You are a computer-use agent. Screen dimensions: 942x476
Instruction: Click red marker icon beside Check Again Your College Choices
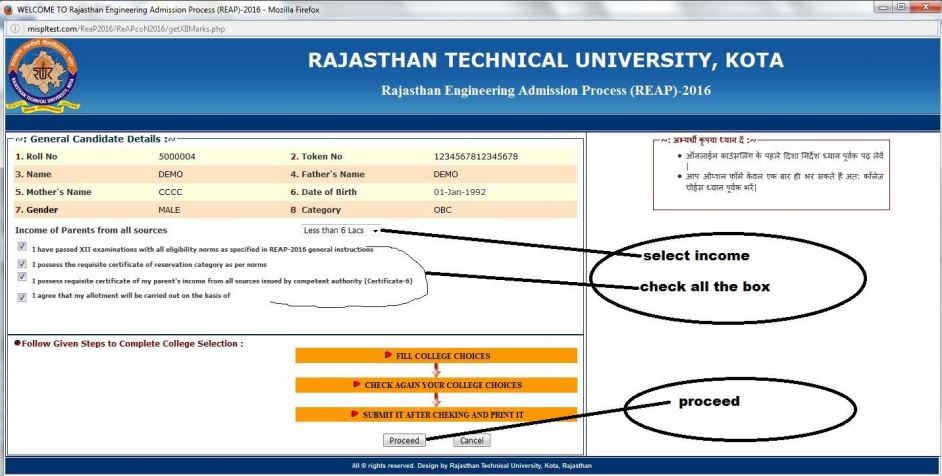pos(357,384)
